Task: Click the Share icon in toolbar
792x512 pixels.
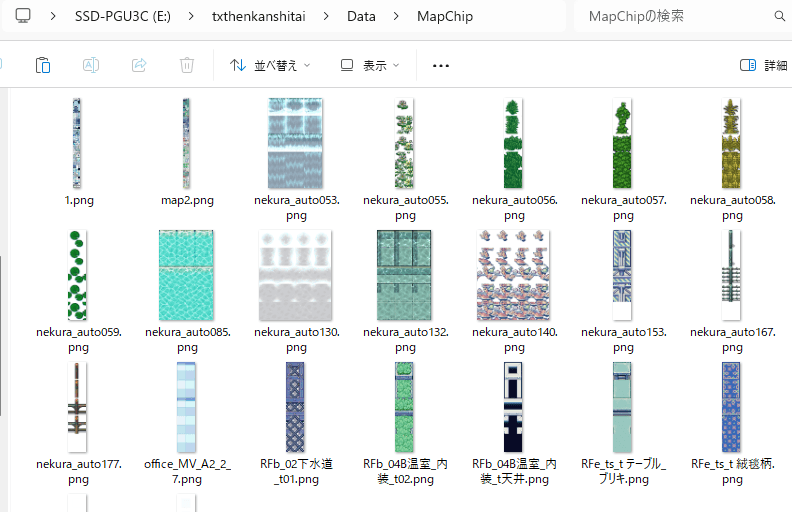Action: click(x=139, y=65)
